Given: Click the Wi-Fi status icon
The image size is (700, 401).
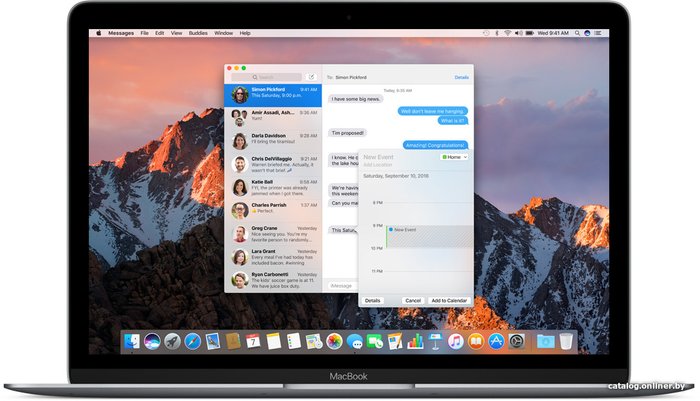Looking at the screenshot, I should pos(507,33).
